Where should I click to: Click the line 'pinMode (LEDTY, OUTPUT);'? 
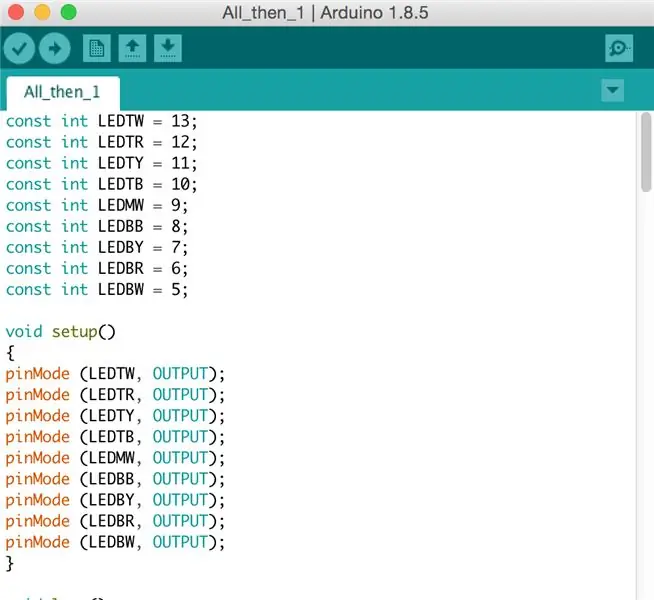tap(115, 416)
